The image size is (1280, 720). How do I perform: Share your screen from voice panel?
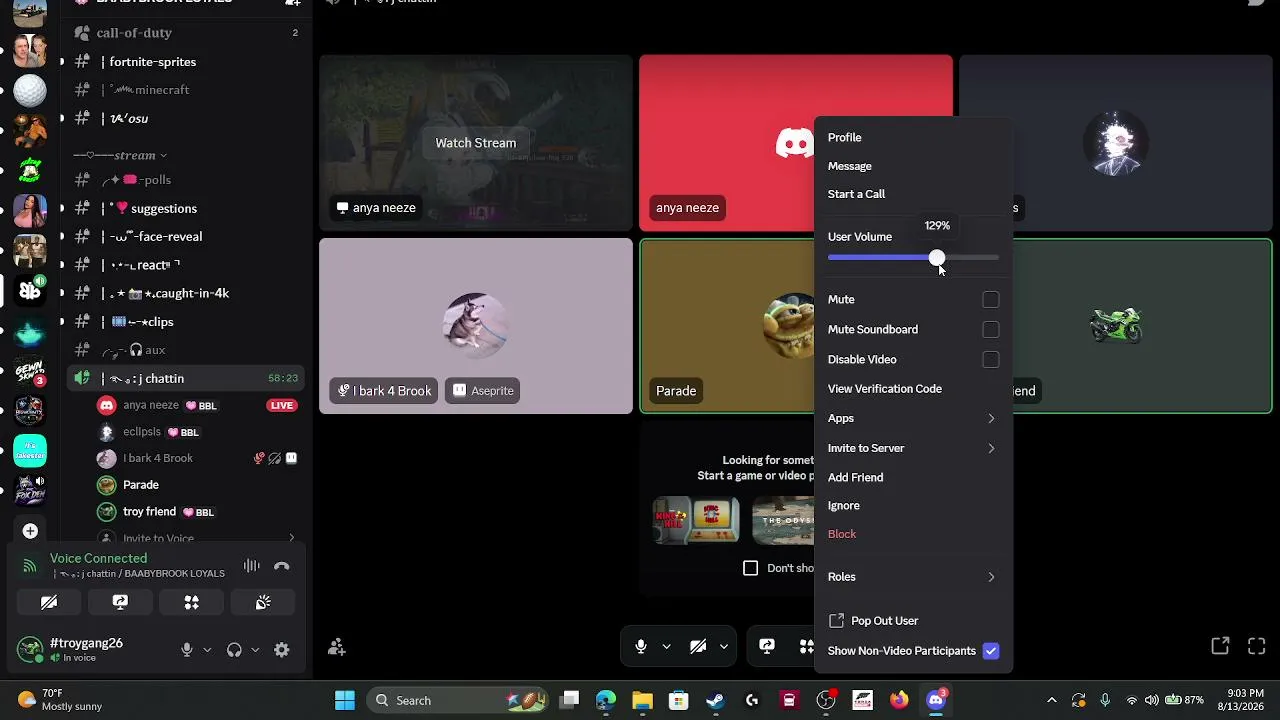click(x=120, y=602)
